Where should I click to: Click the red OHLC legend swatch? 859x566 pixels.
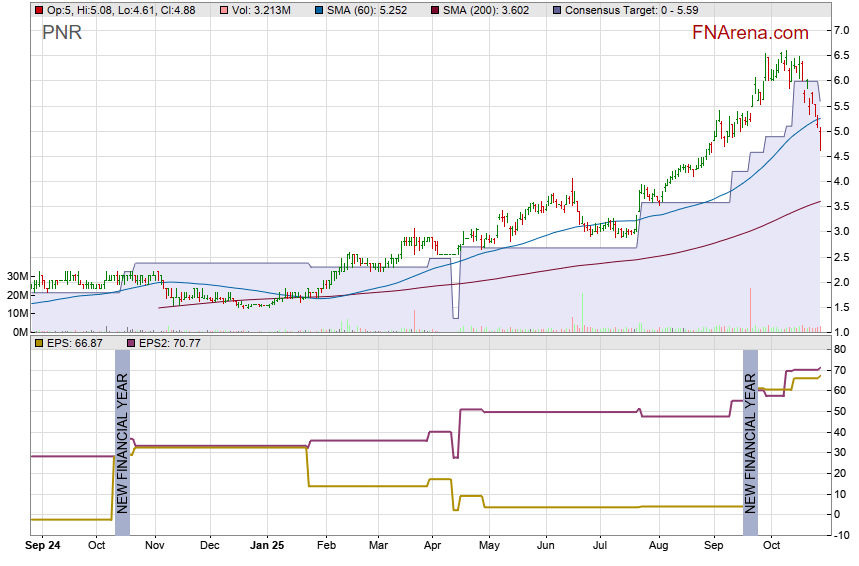pyautogui.click(x=38, y=10)
